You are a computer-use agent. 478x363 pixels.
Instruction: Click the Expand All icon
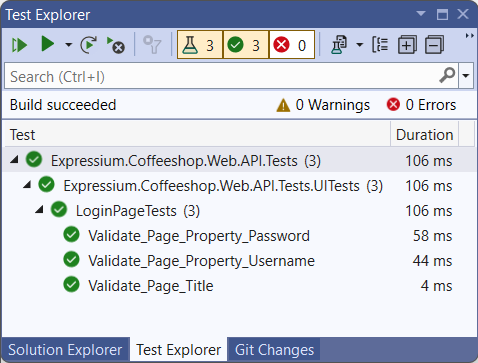tap(407, 45)
